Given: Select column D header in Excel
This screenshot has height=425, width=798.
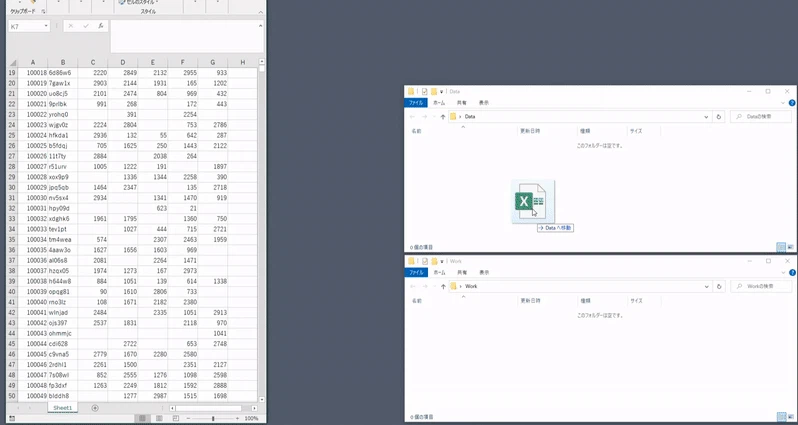Looking at the screenshot, I should coord(123,63).
